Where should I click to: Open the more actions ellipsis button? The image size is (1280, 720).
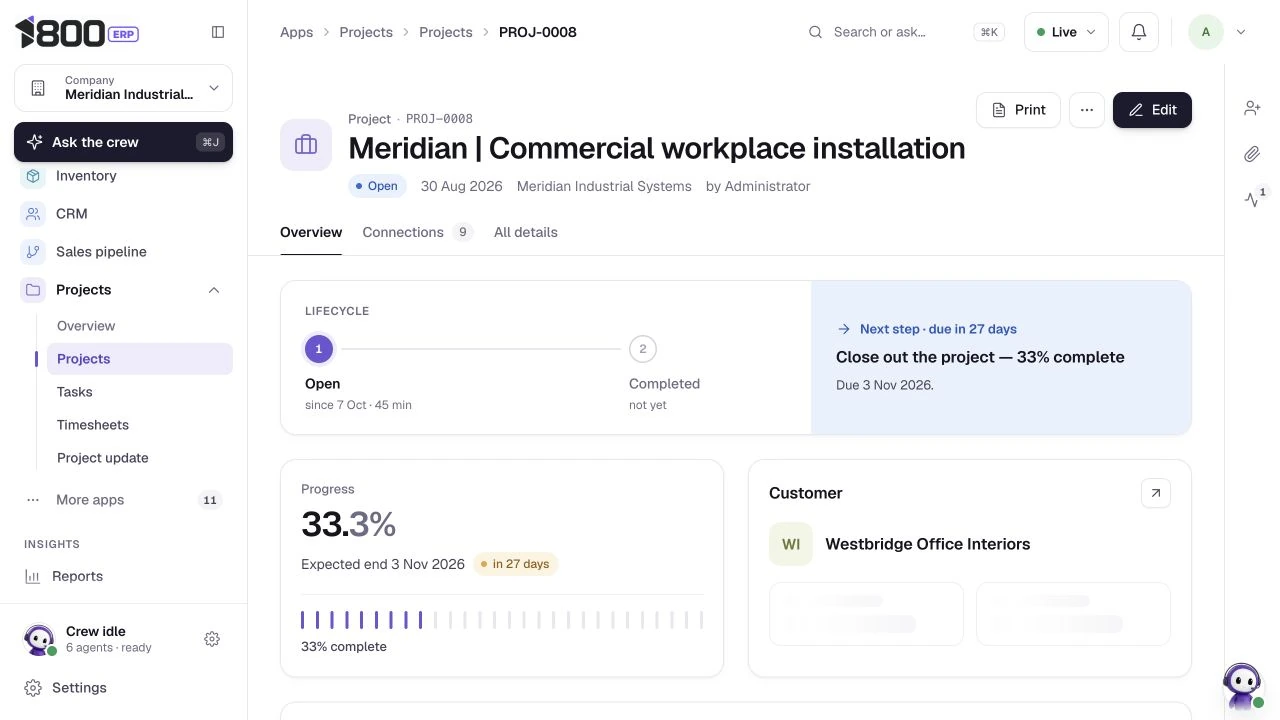coord(1087,110)
